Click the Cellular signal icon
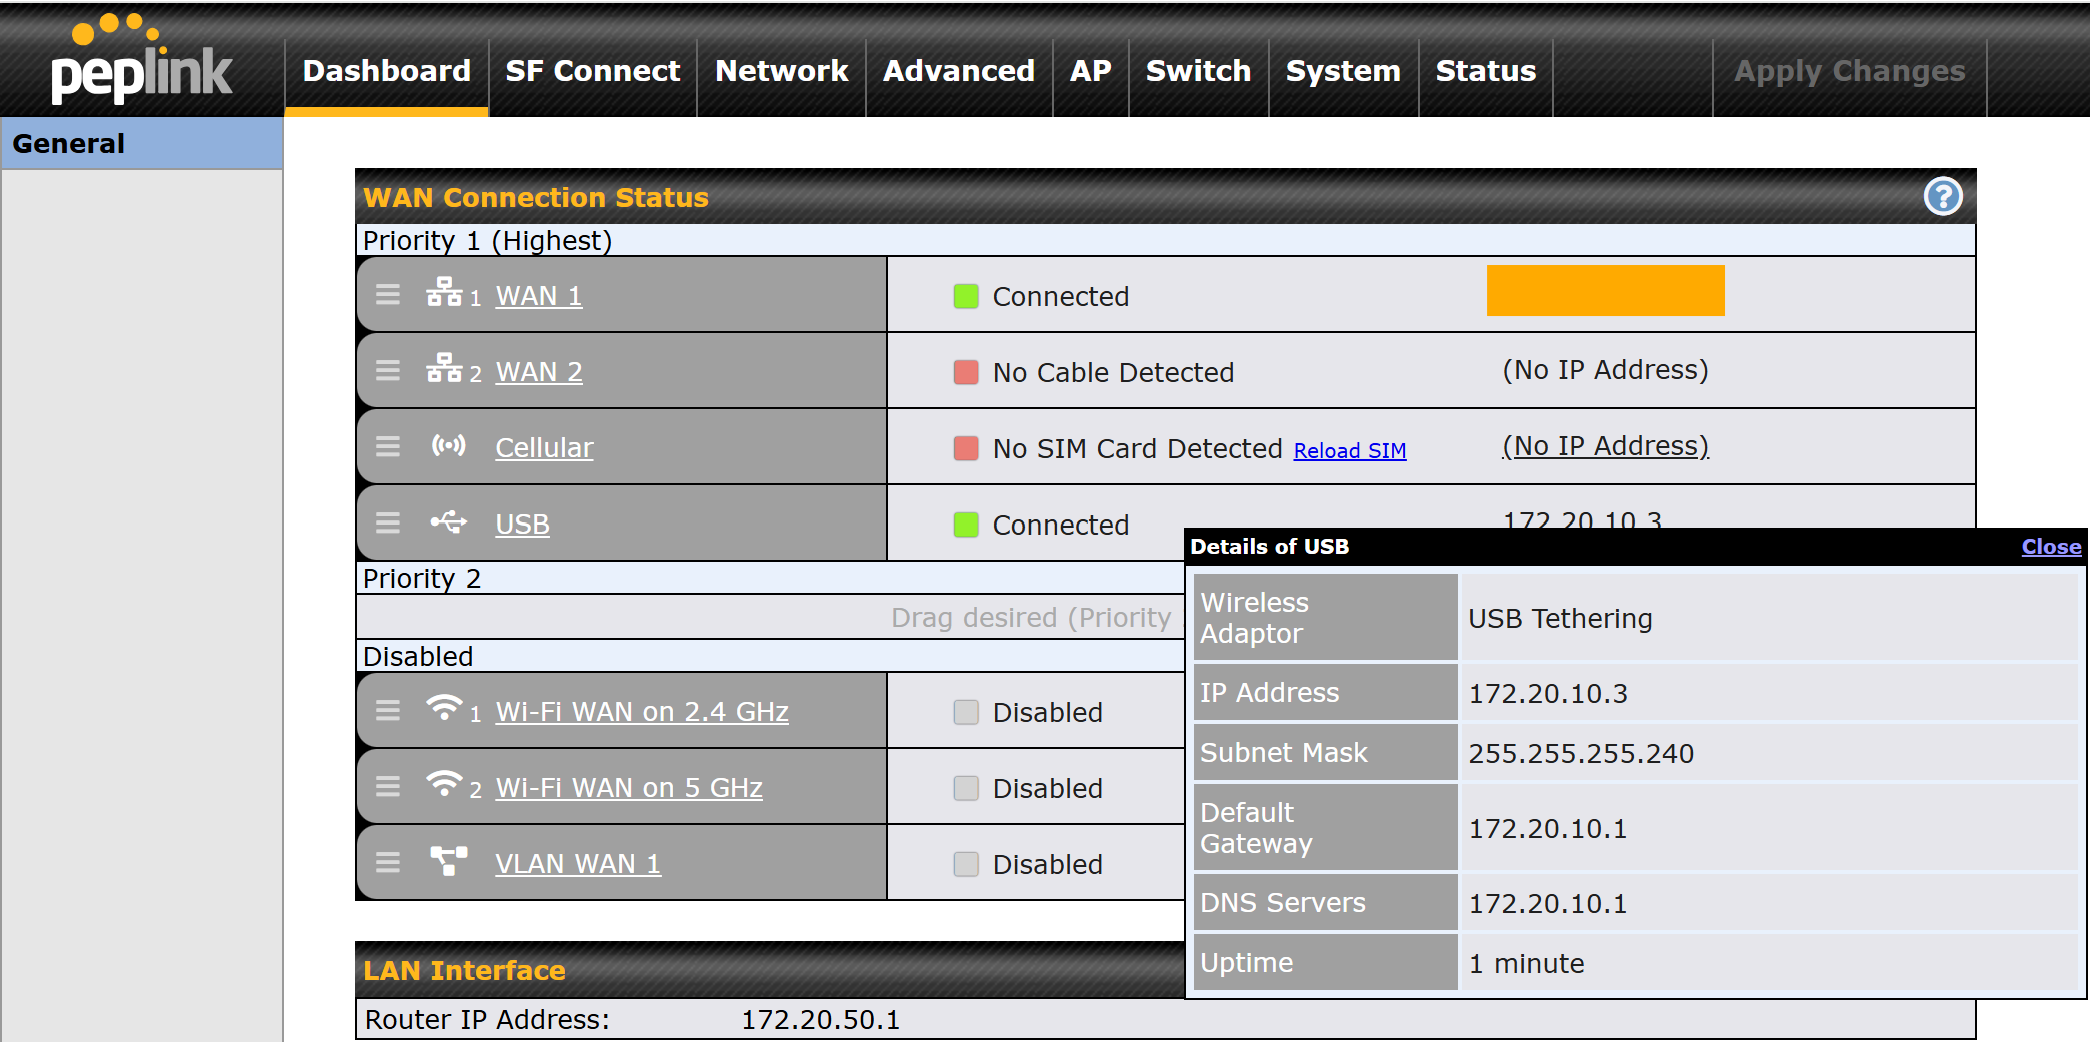 (x=448, y=446)
